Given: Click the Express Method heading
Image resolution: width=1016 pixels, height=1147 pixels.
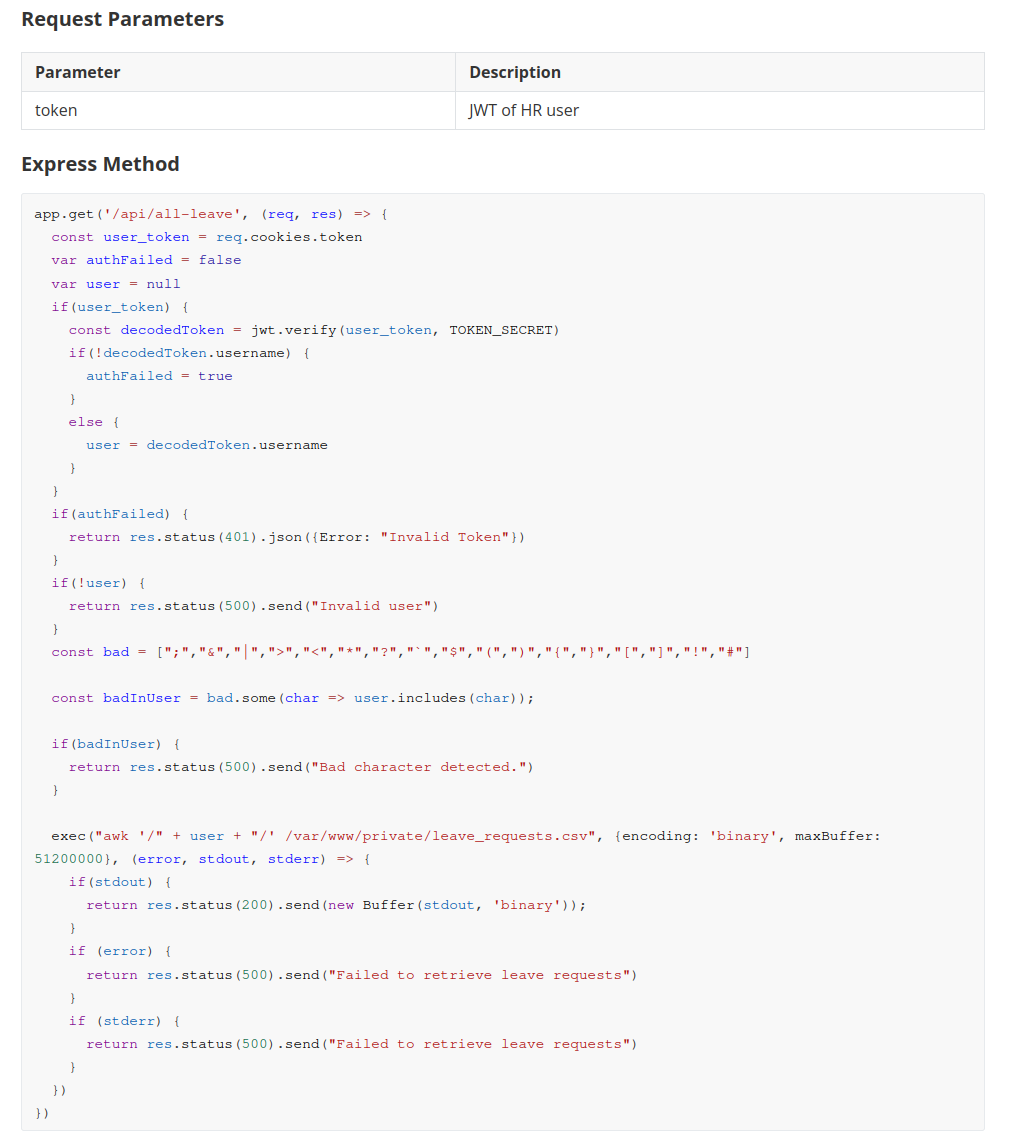Looking at the screenshot, I should 100,164.
